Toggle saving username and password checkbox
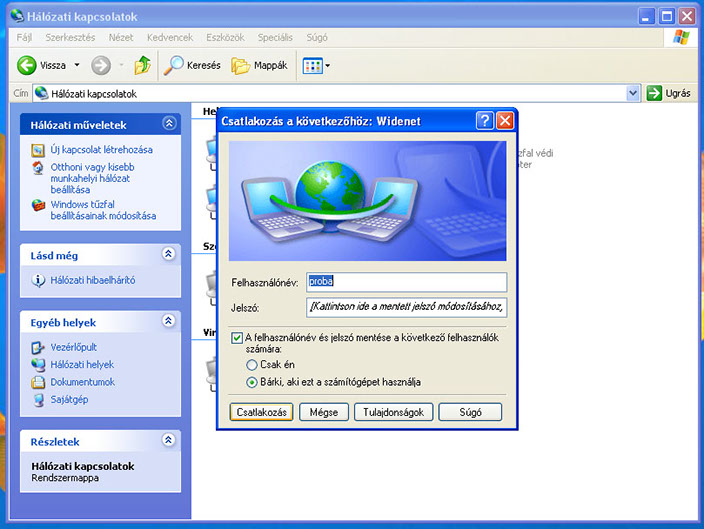The width and height of the screenshot is (704, 529). 237,338
